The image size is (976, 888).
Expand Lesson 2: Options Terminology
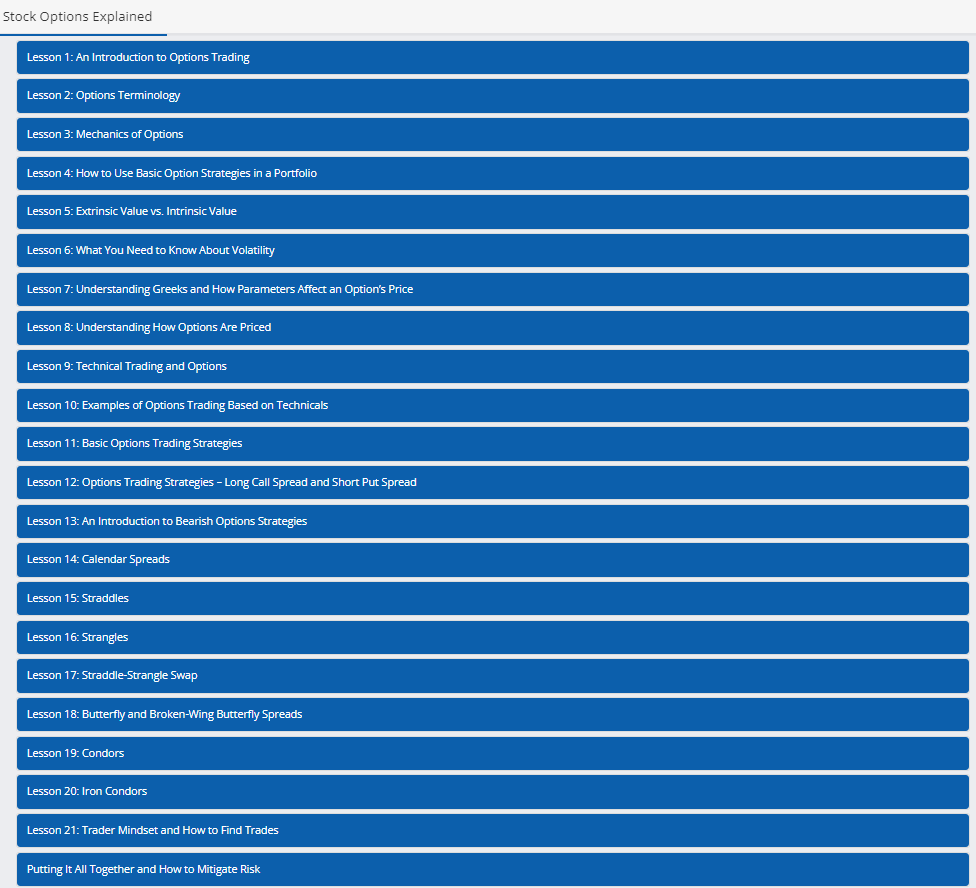492,96
